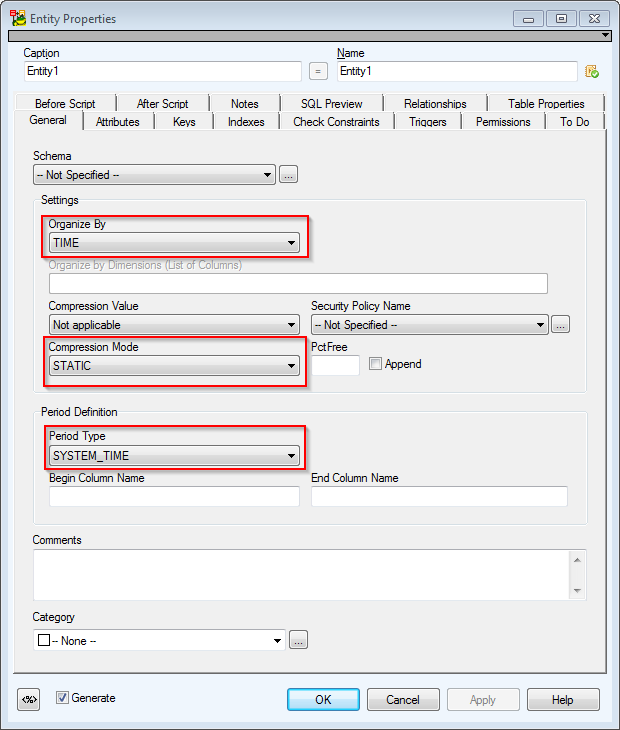The width and height of the screenshot is (620, 730).
Task: Click the Entity Properties title bar icon
Action: 17,18
